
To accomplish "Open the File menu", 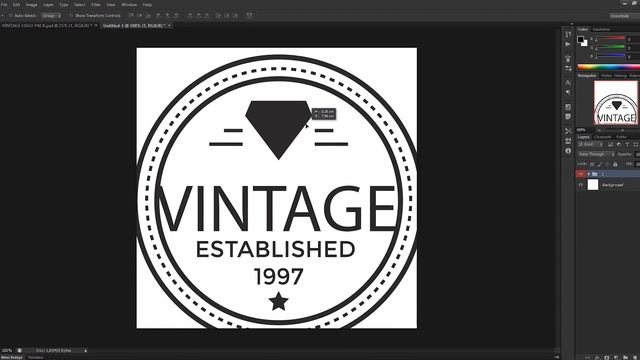I will (4, 4).
